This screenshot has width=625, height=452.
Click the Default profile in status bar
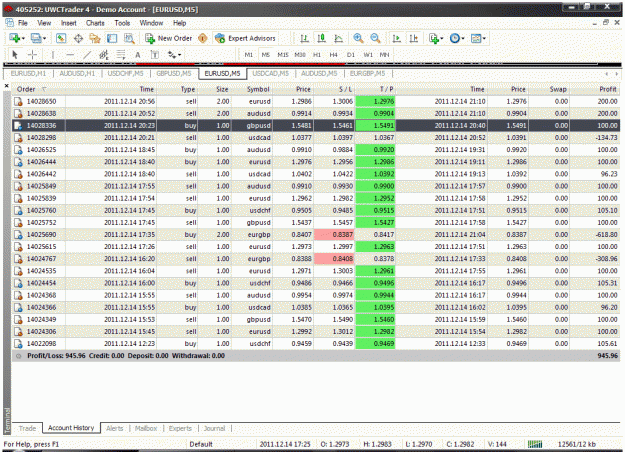(x=201, y=444)
